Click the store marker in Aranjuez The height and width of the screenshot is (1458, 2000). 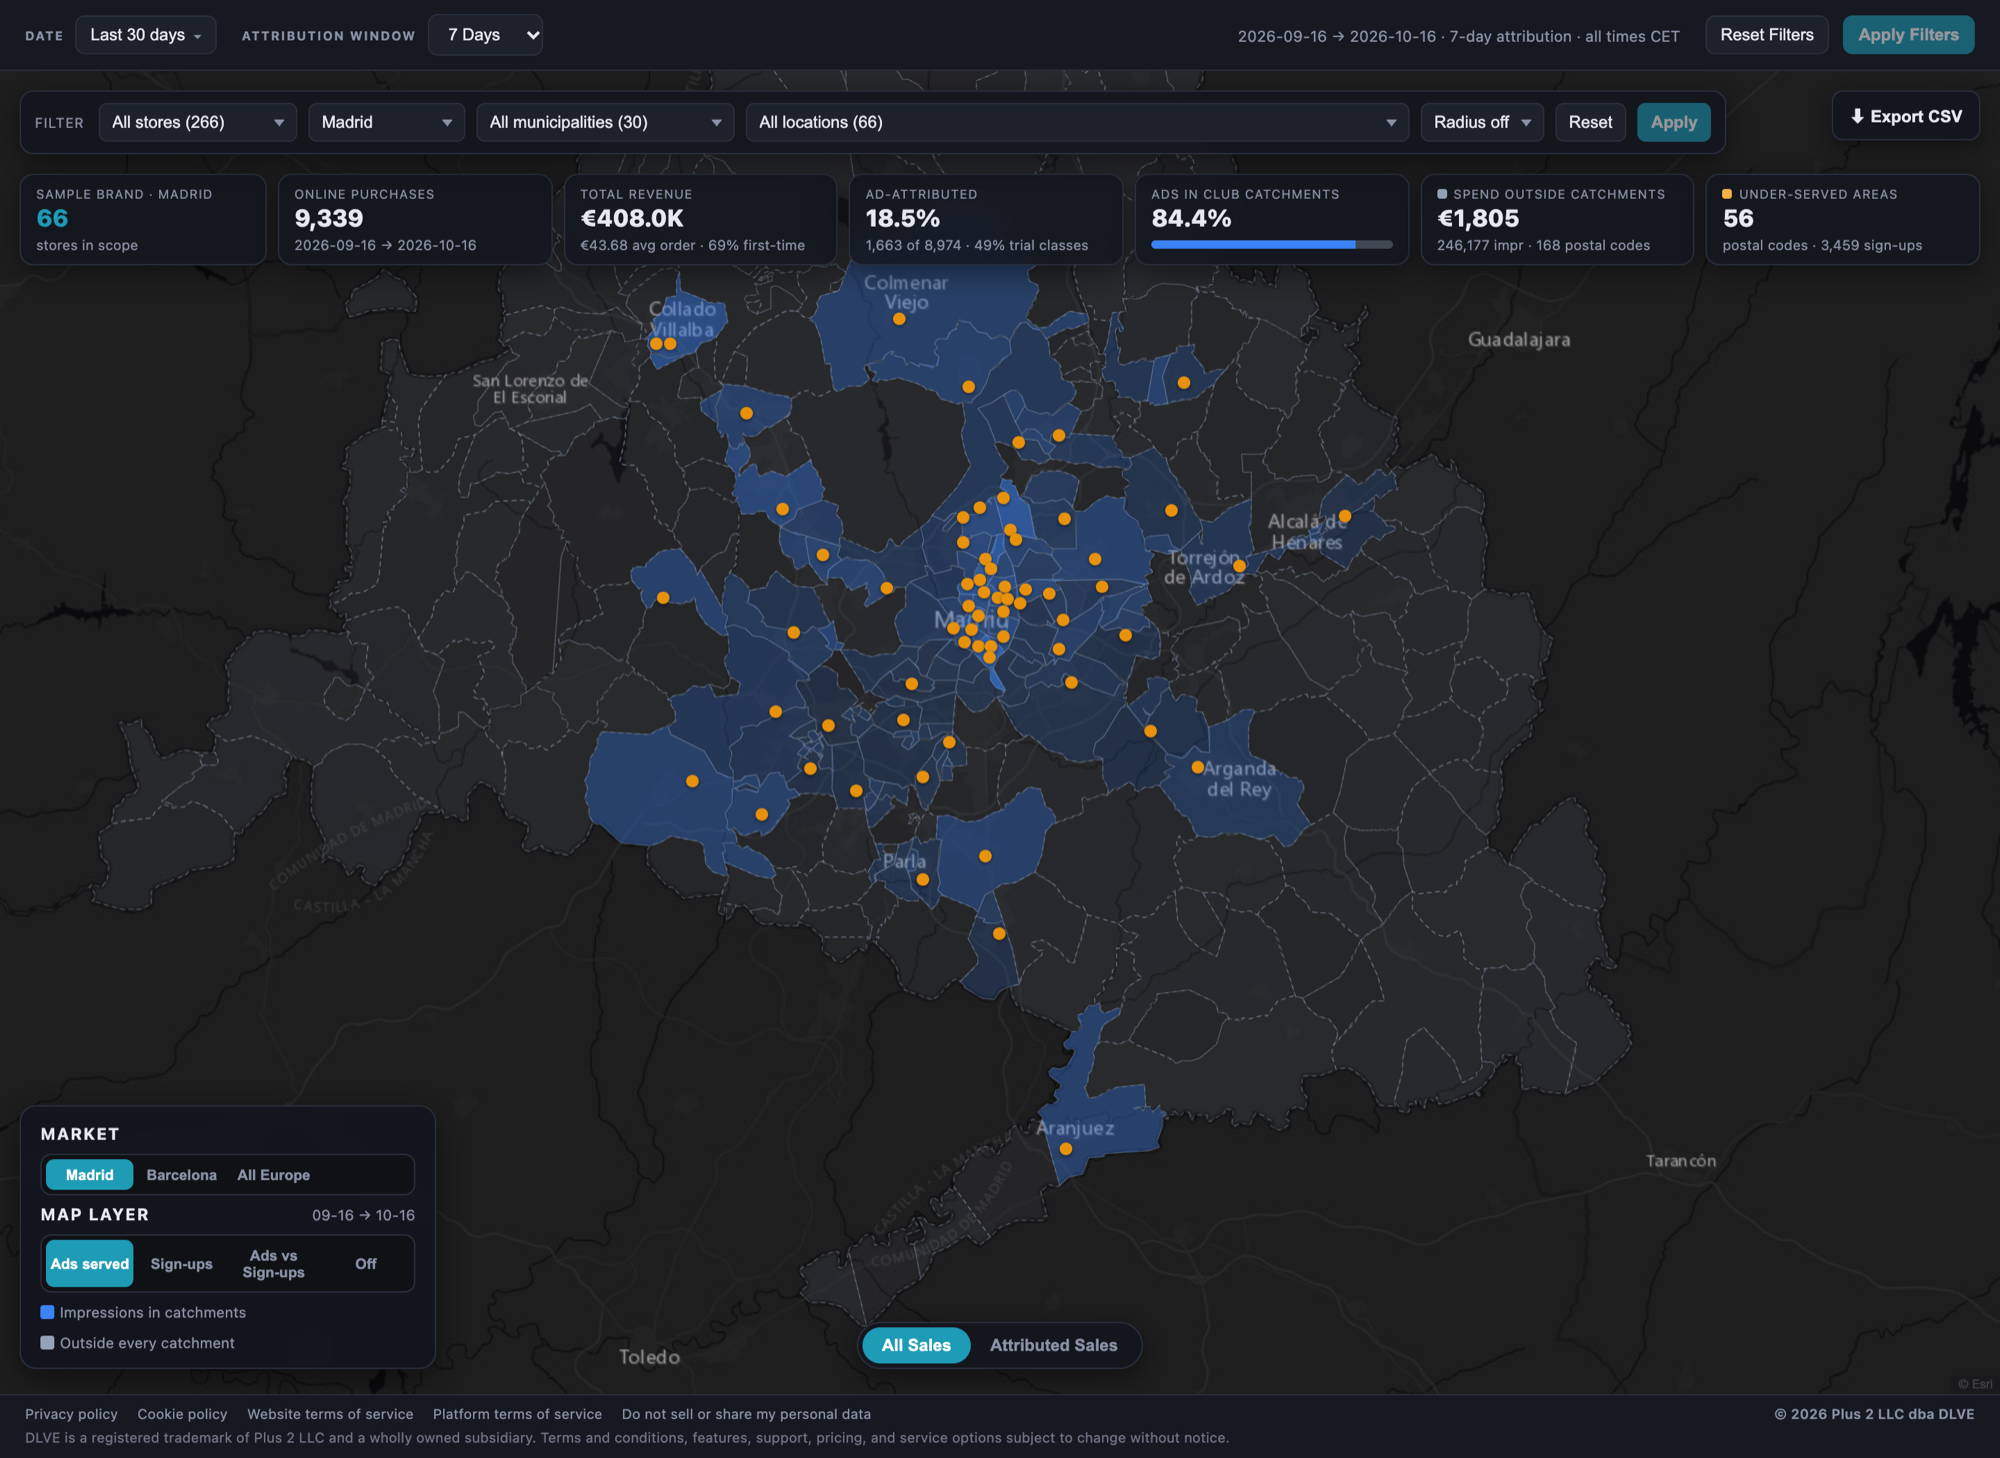[1066, 1149]
